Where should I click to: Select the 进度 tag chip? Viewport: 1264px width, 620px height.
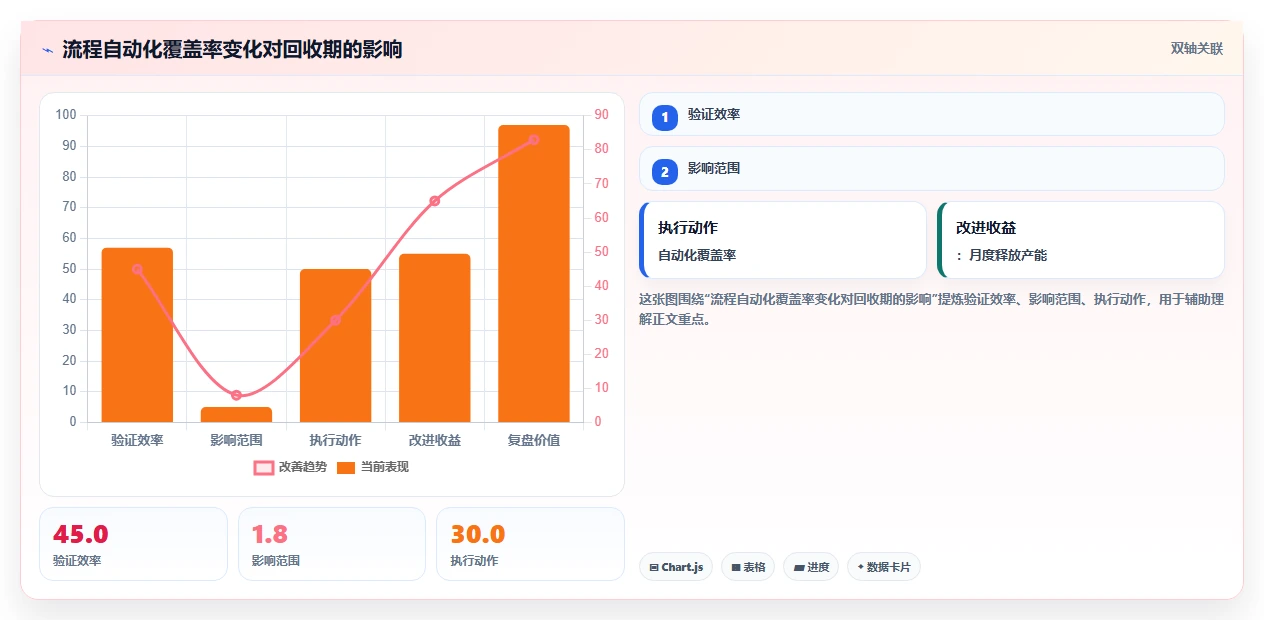(x=811, y=567)
